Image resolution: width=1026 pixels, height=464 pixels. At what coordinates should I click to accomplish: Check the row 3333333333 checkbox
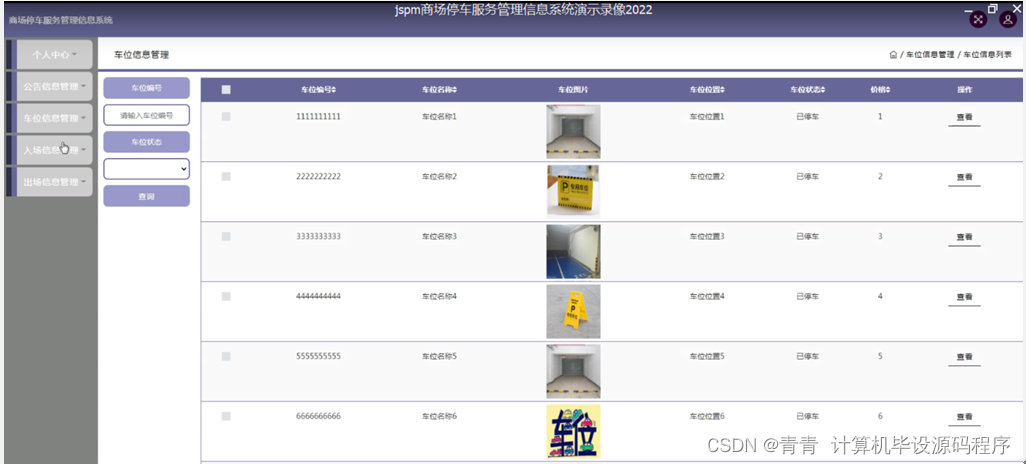(226, 236)
